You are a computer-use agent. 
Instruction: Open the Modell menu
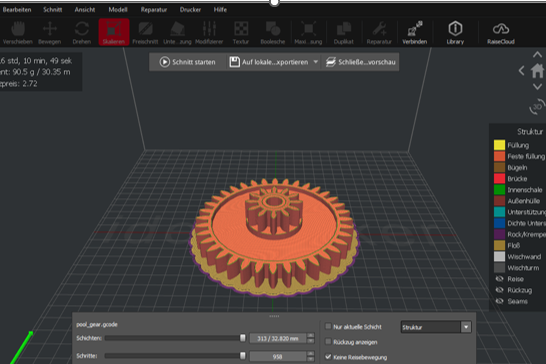pyautogui.click(x=118, y=10)
